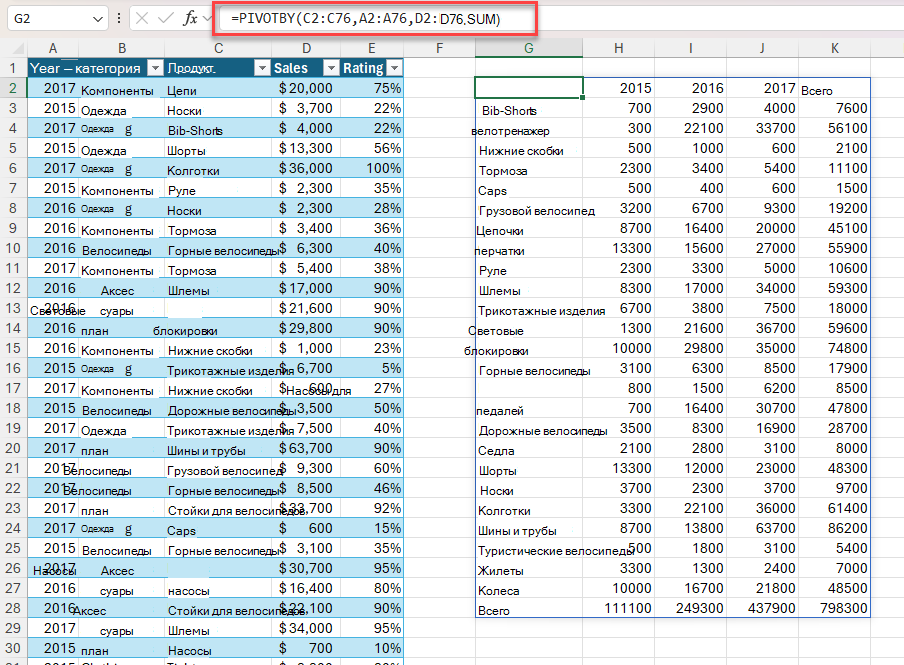Image resolution: width=904 pixels, height=665 pixels.
Task: Open the Rating column filter dropdown
Action: [x=394, y=68]
